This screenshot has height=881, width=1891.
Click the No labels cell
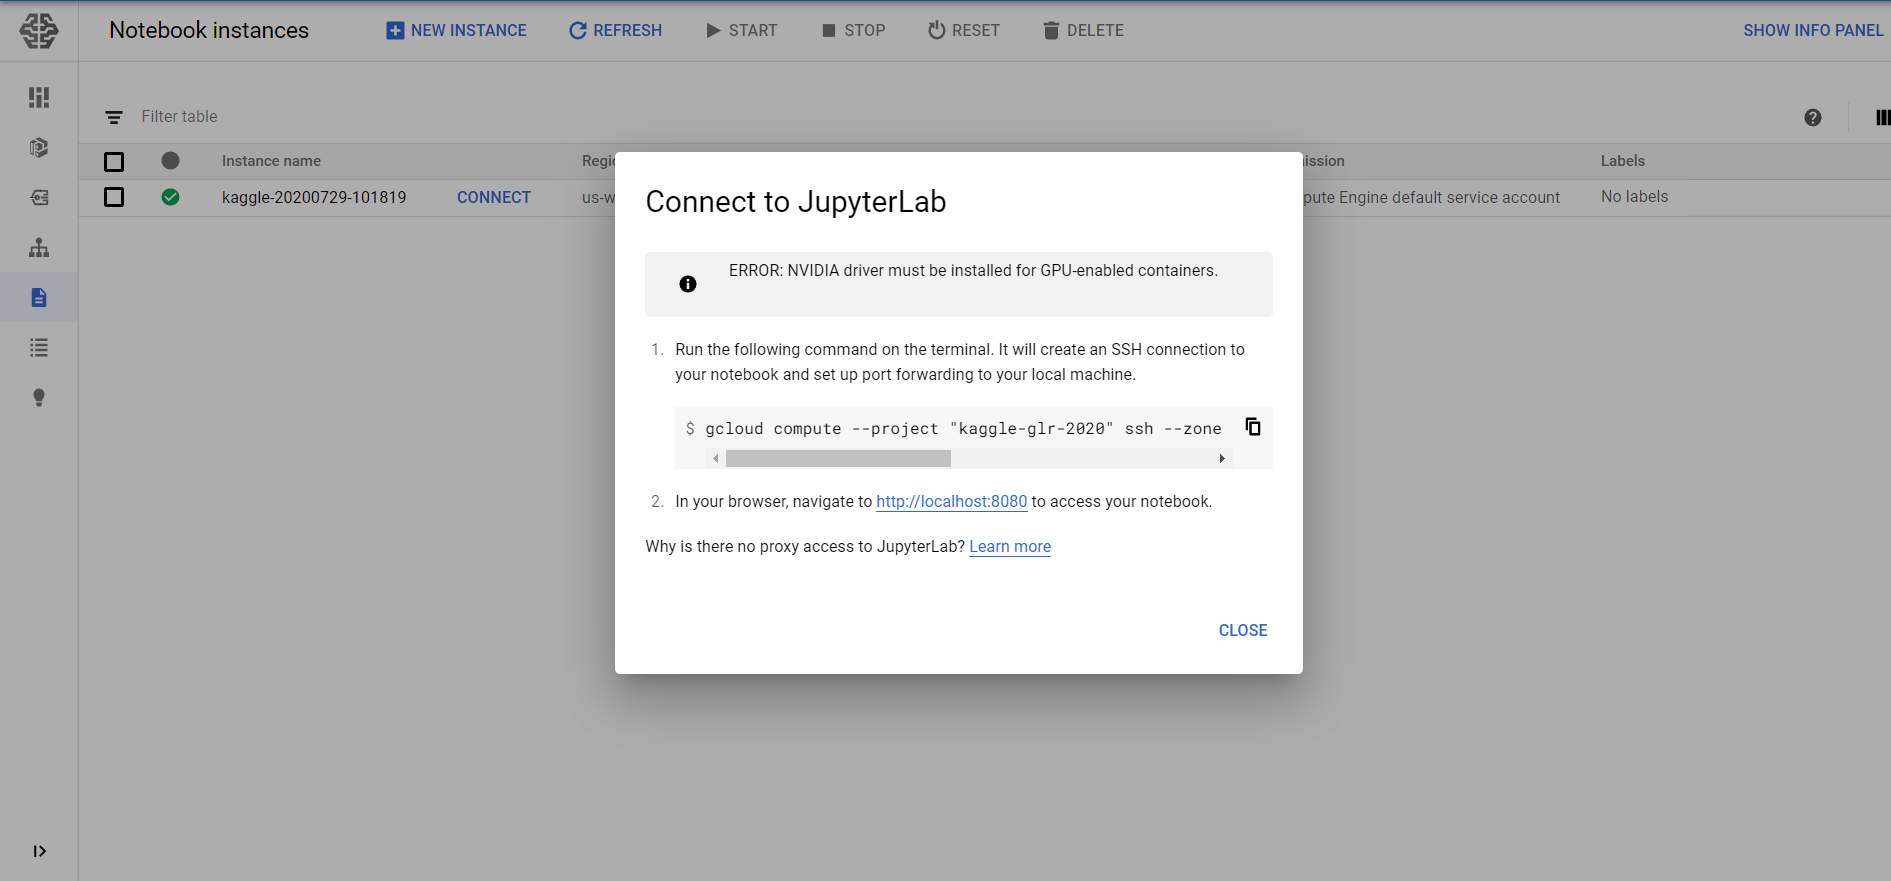click(1634, 197)
